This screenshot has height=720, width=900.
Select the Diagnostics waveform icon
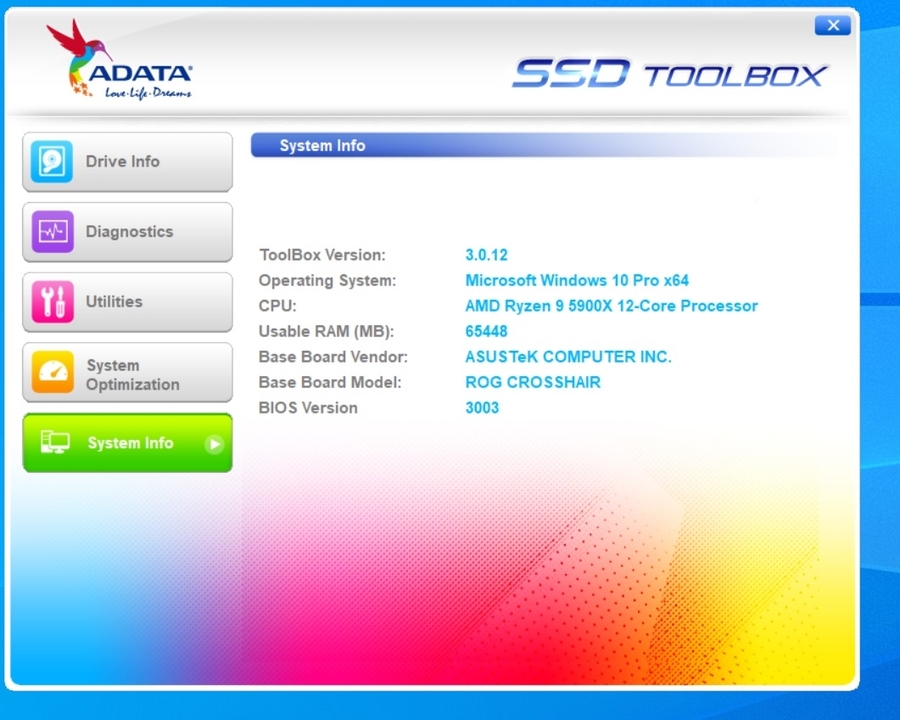pos(52,232)
